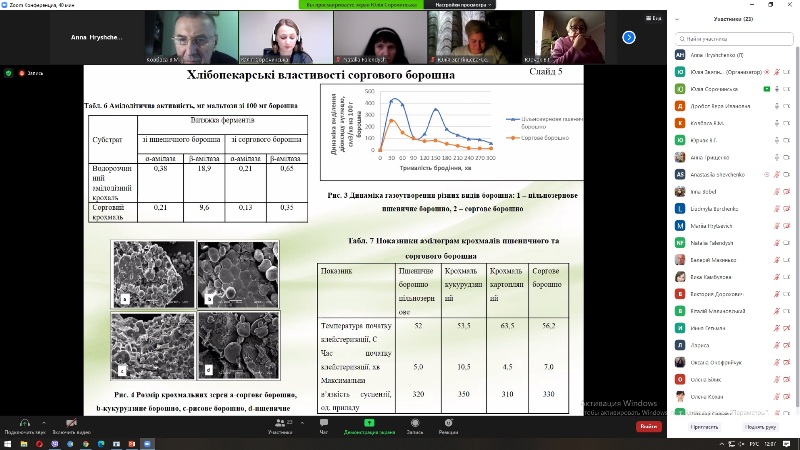Open the Reactions icon in toolbar
The height and width of the screenshot is (450, 800).
click(x=448, y=423)
